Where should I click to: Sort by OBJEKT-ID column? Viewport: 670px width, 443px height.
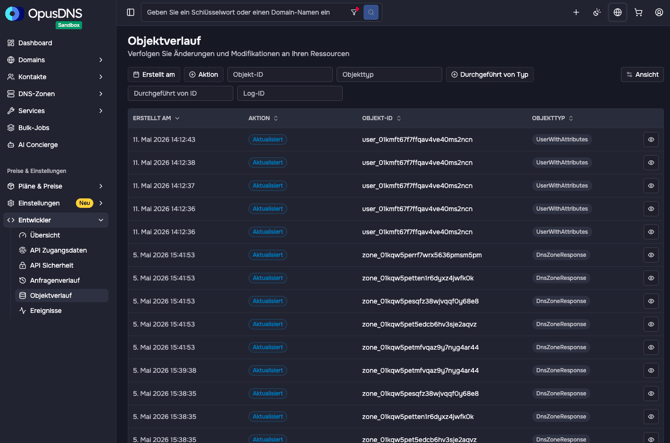coord(381,118)
